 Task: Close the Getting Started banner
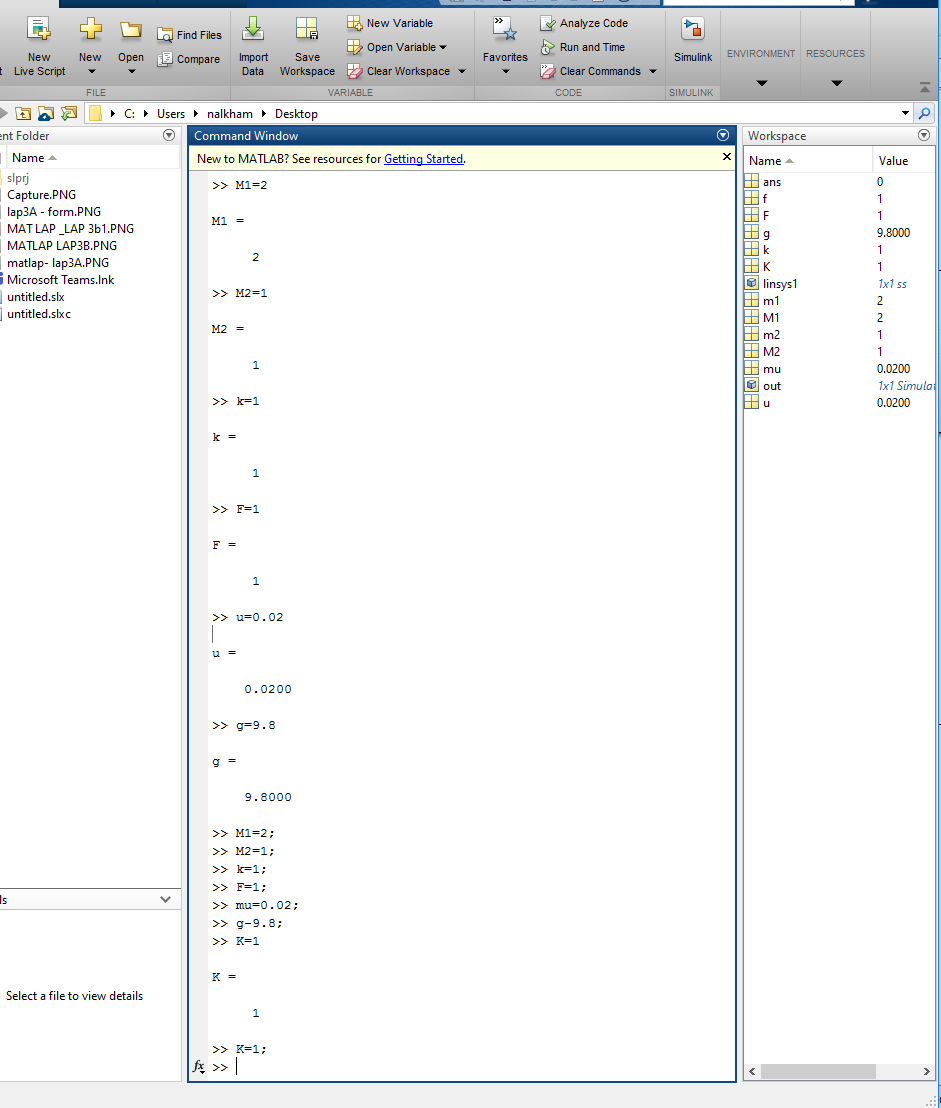click(x=726, y=157)
